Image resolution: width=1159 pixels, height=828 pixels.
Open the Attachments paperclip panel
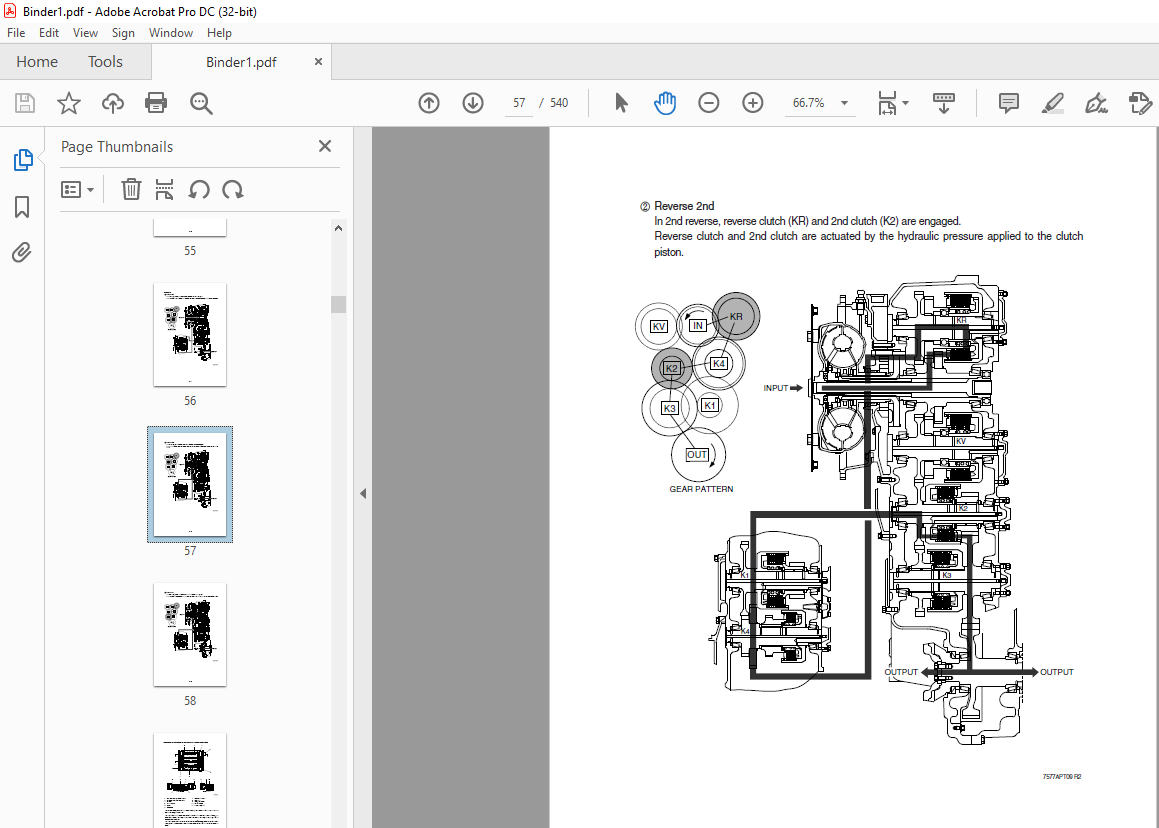22,253
